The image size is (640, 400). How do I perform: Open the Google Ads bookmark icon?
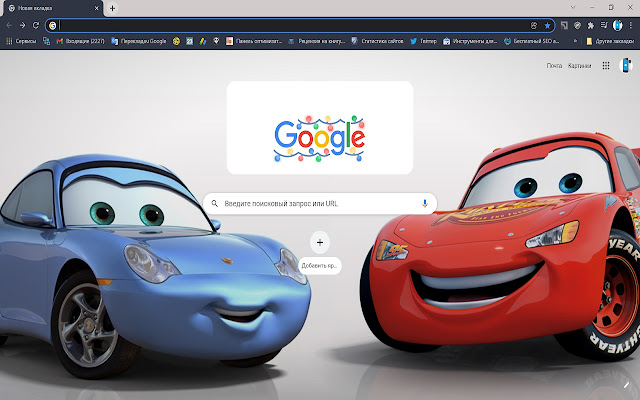203,41
